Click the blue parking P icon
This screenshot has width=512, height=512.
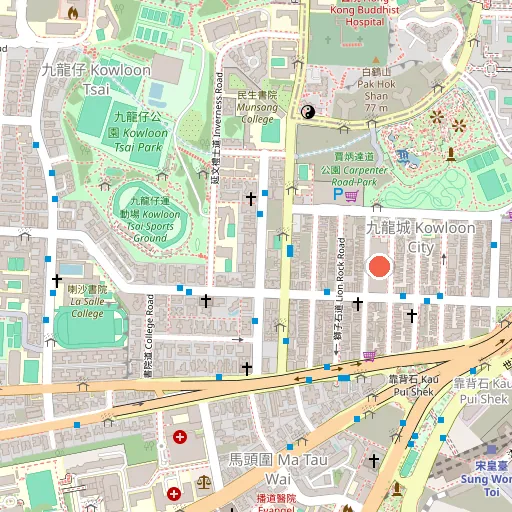point(338,194)
